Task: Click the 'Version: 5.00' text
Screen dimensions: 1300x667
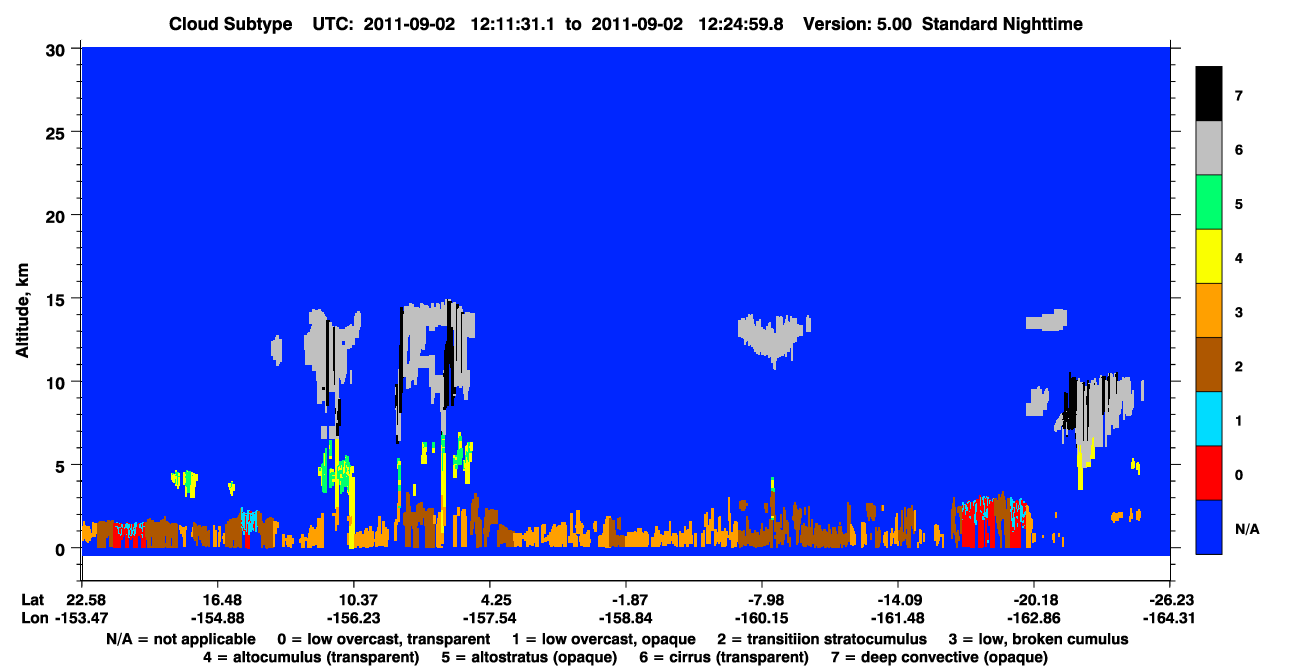Action: 857,23
